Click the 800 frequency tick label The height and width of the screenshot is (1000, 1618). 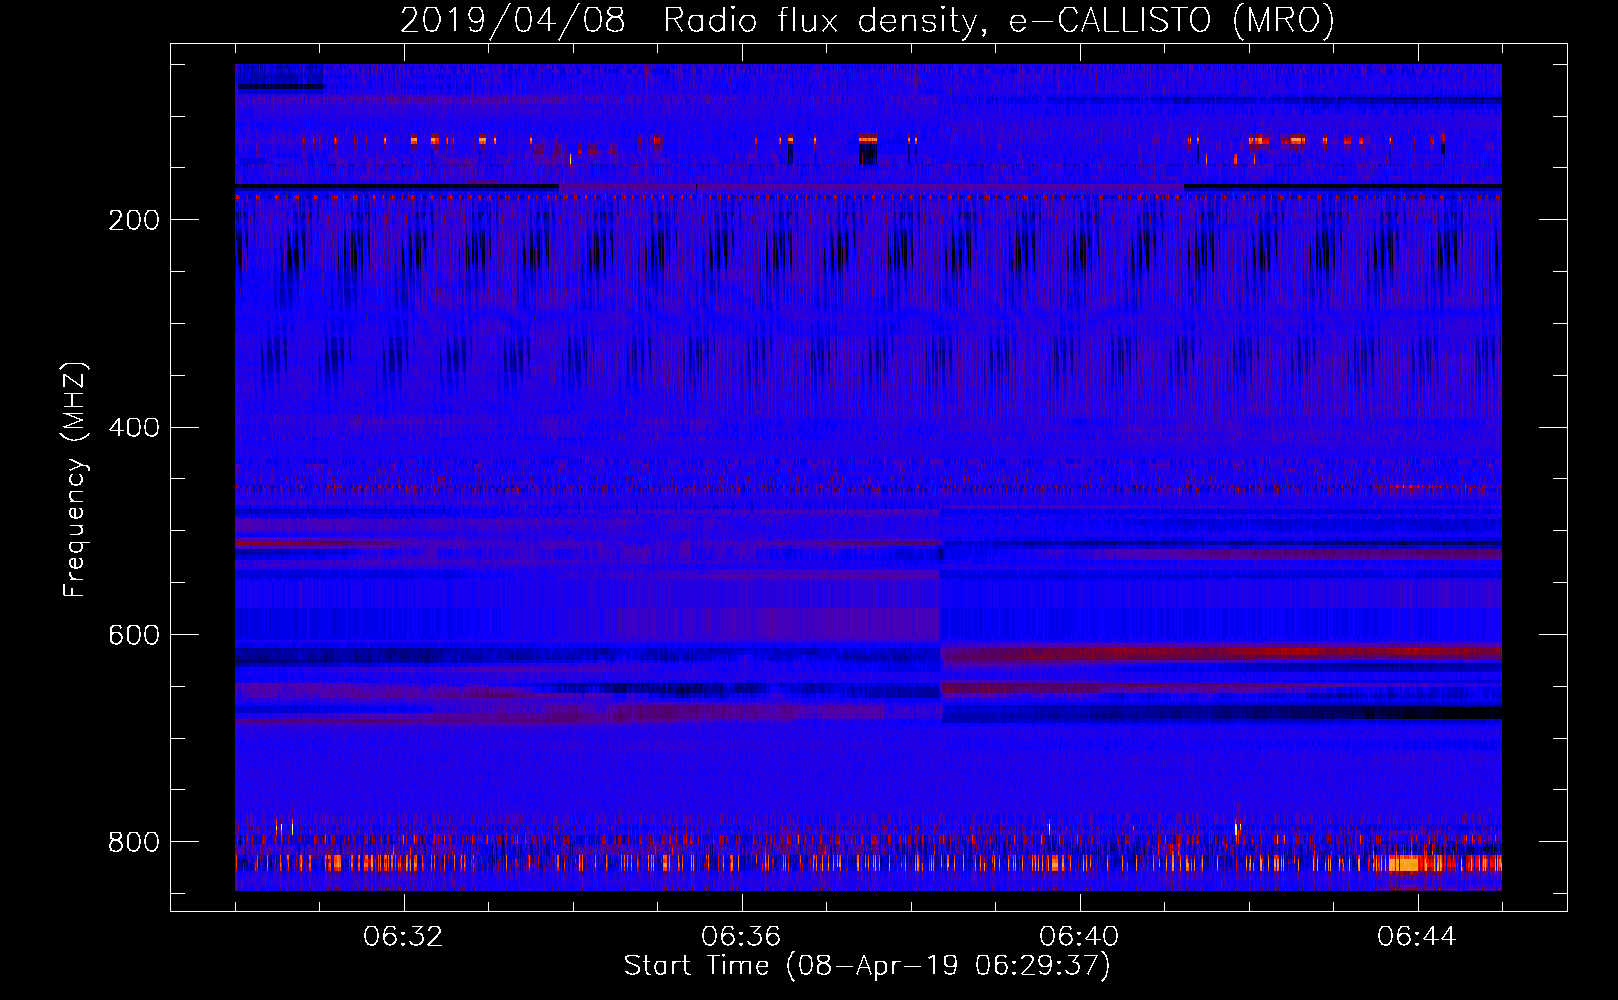134,842
